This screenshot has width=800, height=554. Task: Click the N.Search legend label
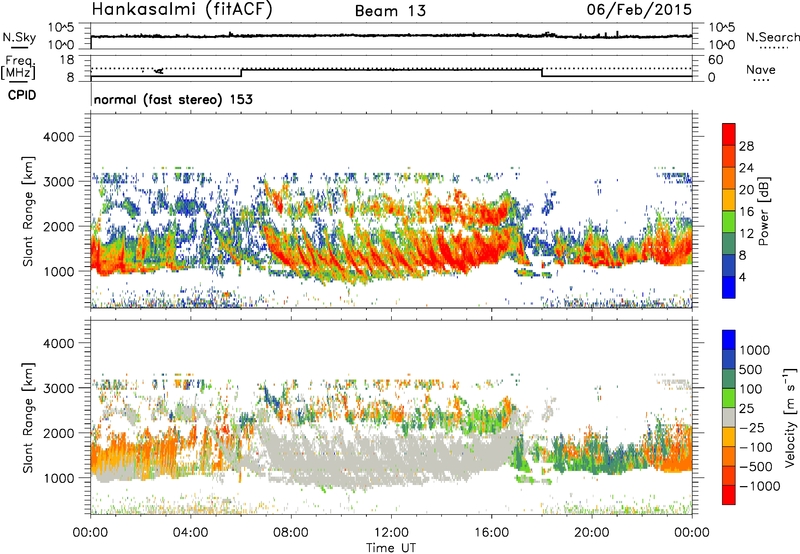coord(772,37)
